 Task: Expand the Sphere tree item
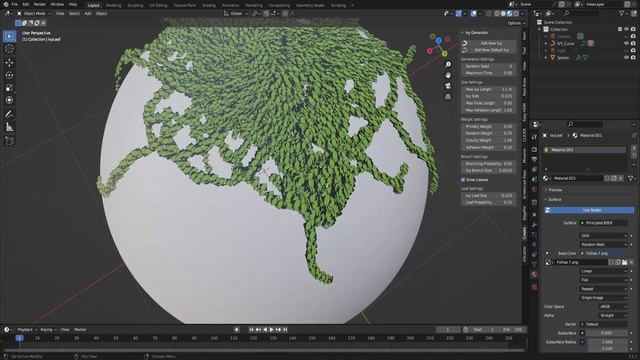pyautogui.click(x=546, y=58)
